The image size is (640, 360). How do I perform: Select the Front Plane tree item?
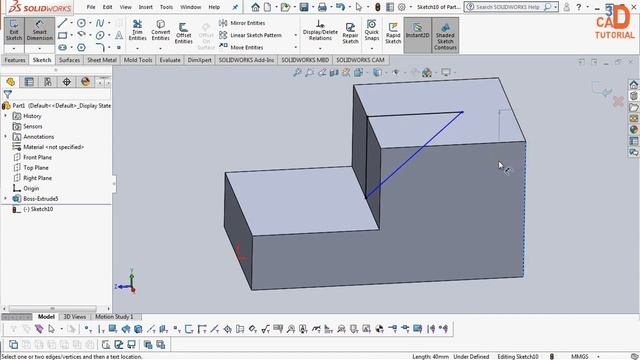point(37,157)
